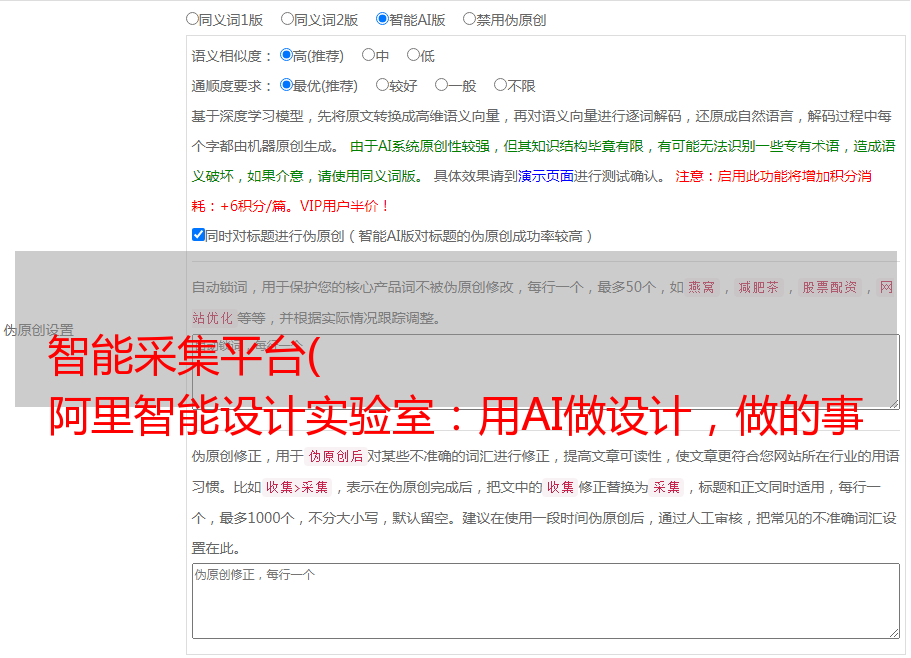
Task: Choose 一般 for 通顺度要求
Action: 441,86
